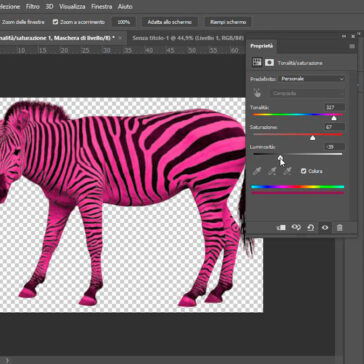Open the Aiuto menu

[x=125, y=6]
